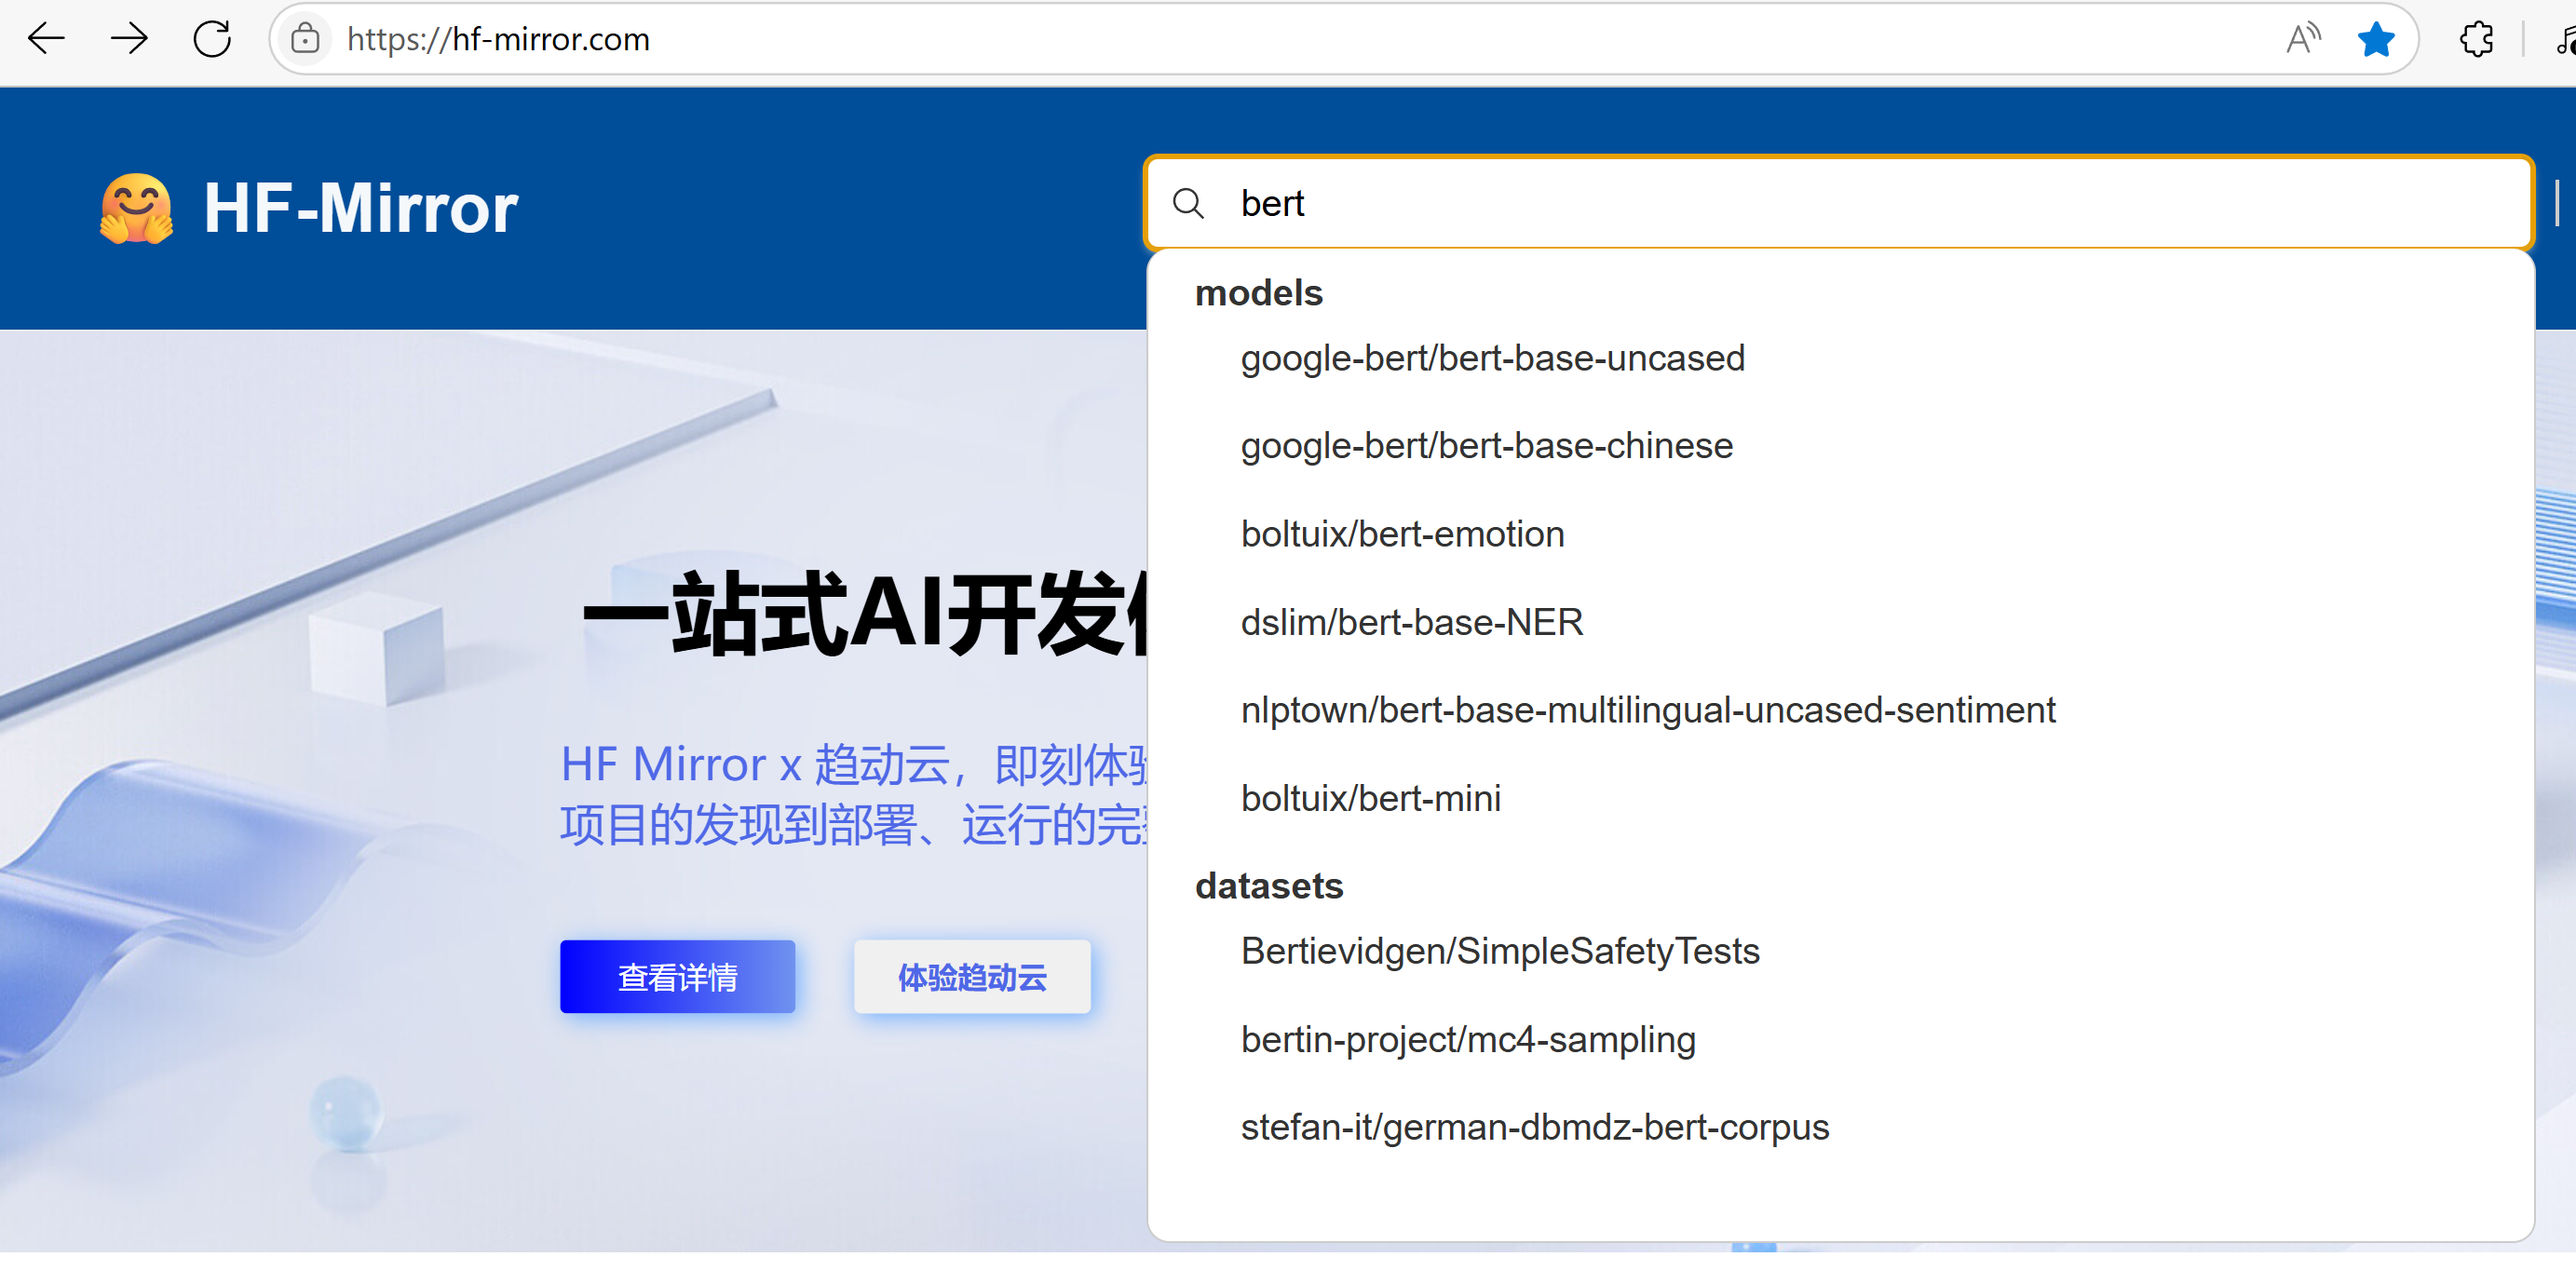The image size is (2576, 1284).
Task: Select google-bert/bert-base-chinese suggestion
Action: (1486, 446)
